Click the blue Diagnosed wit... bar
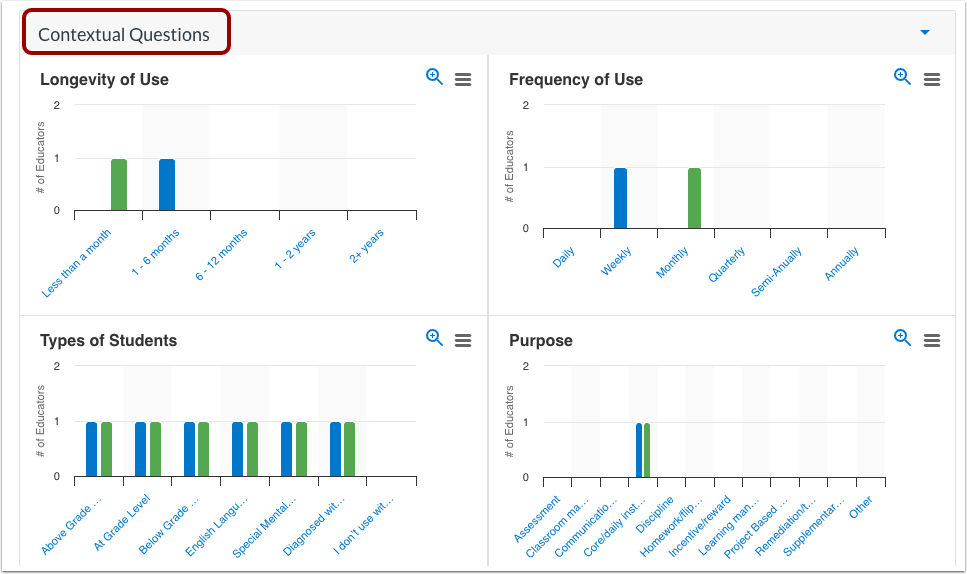967x574 pixels. 335,449
